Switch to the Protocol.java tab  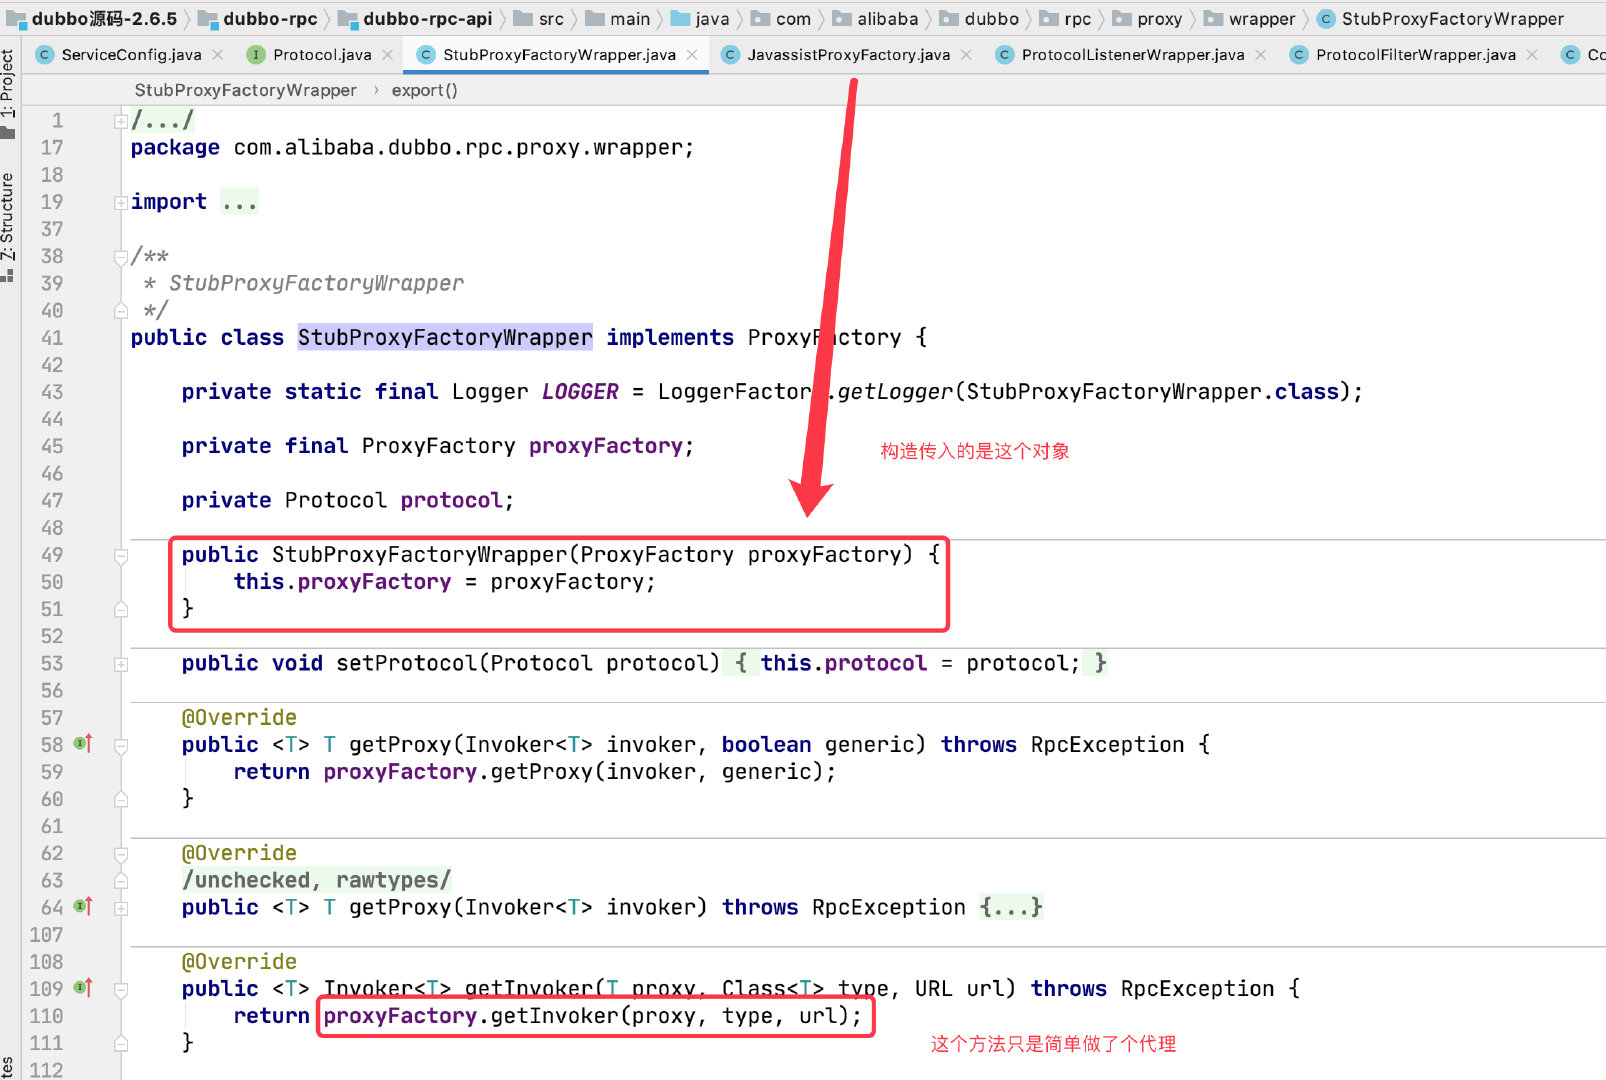pos(322,55)
